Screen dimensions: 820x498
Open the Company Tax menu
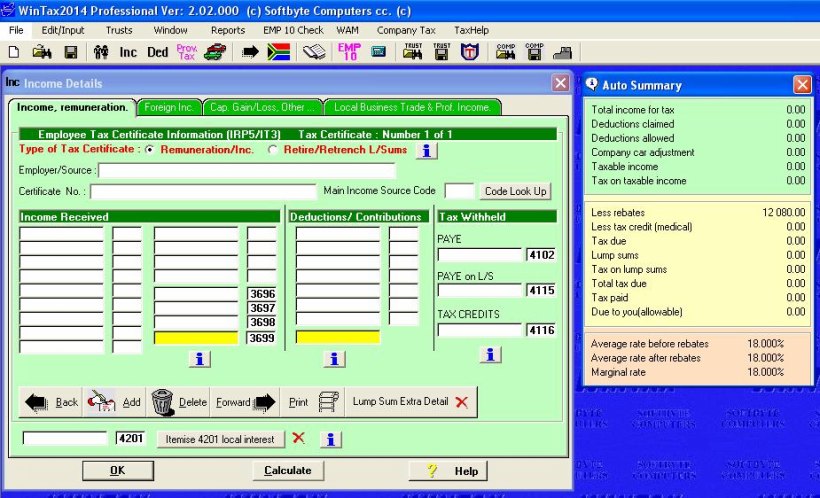[406, 30]
